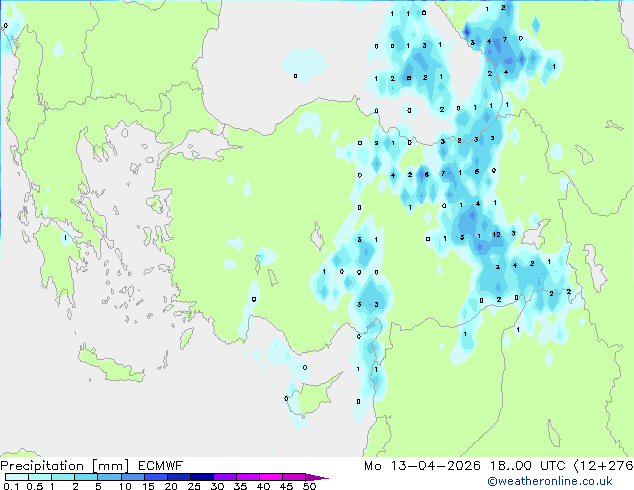Click the "[mm]" unit label
Image resolution: width=634 pixels, height=490 pixels.
click(111, 466)
